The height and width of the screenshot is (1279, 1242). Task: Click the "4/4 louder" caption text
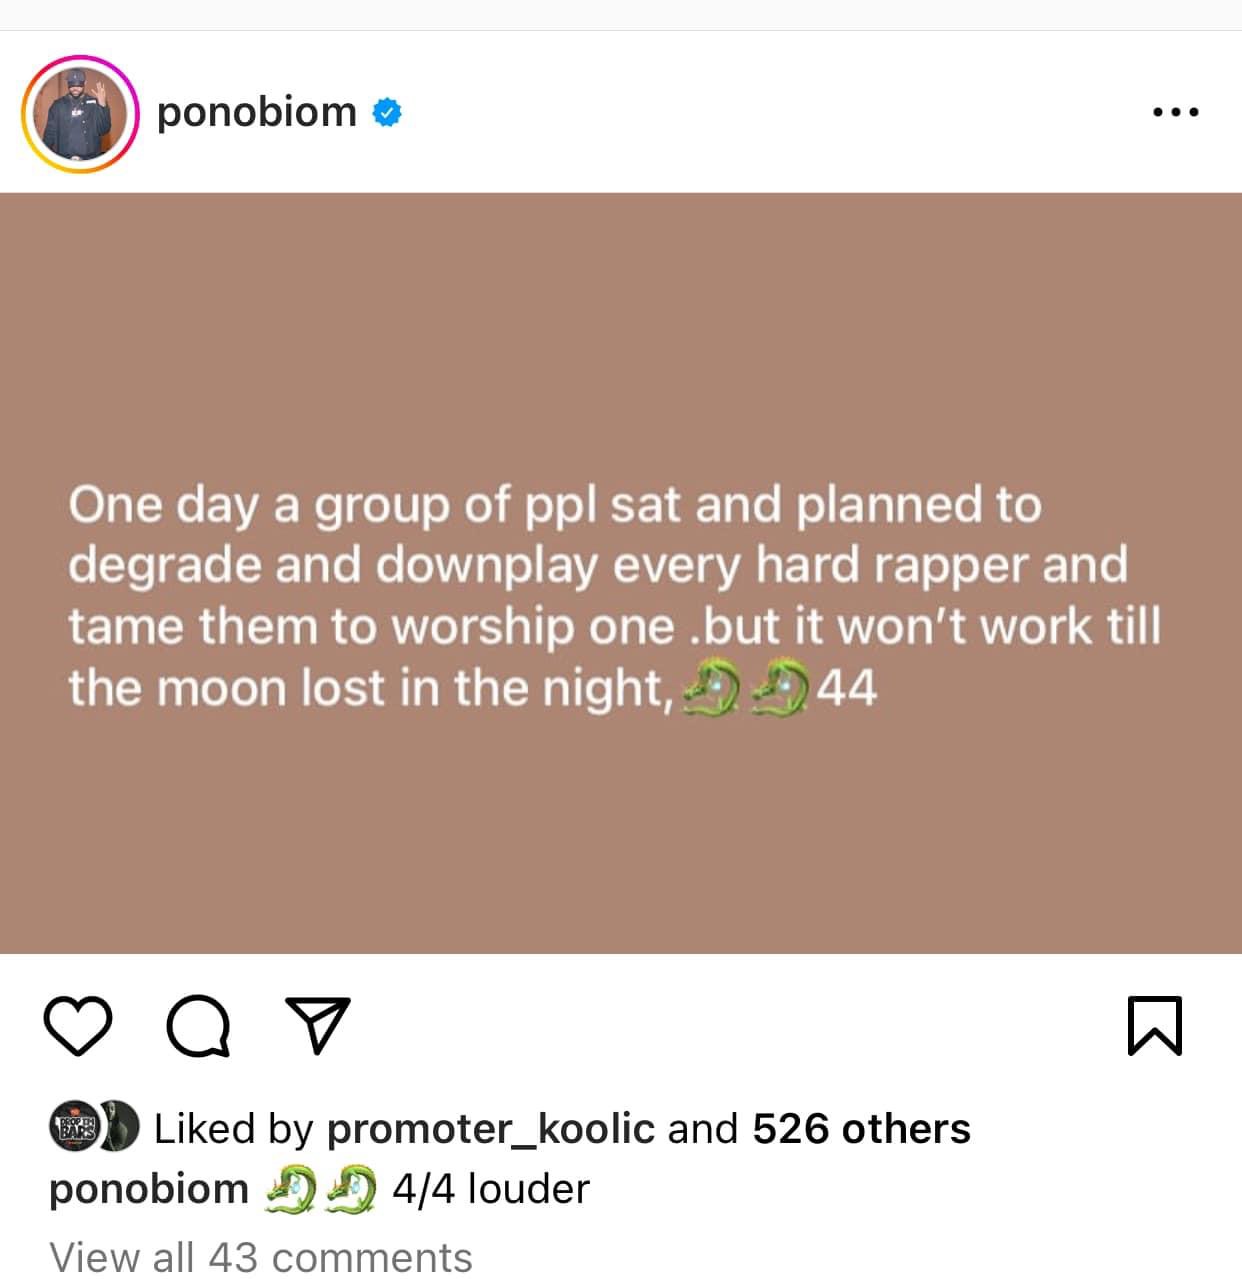click(x=491, y=1189)
